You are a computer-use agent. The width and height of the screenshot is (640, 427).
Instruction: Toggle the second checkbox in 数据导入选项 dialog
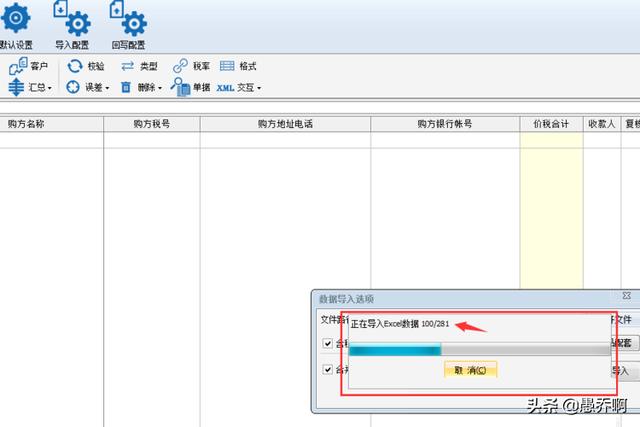click(x=327, y=369)
